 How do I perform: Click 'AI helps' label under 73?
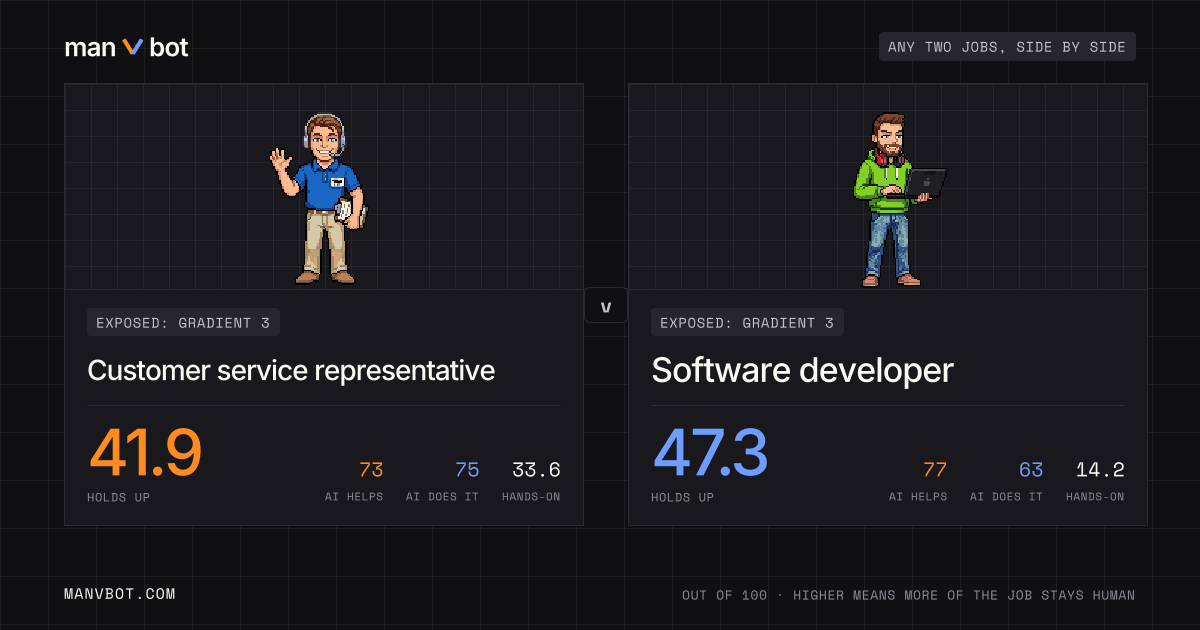click(354, 497)
